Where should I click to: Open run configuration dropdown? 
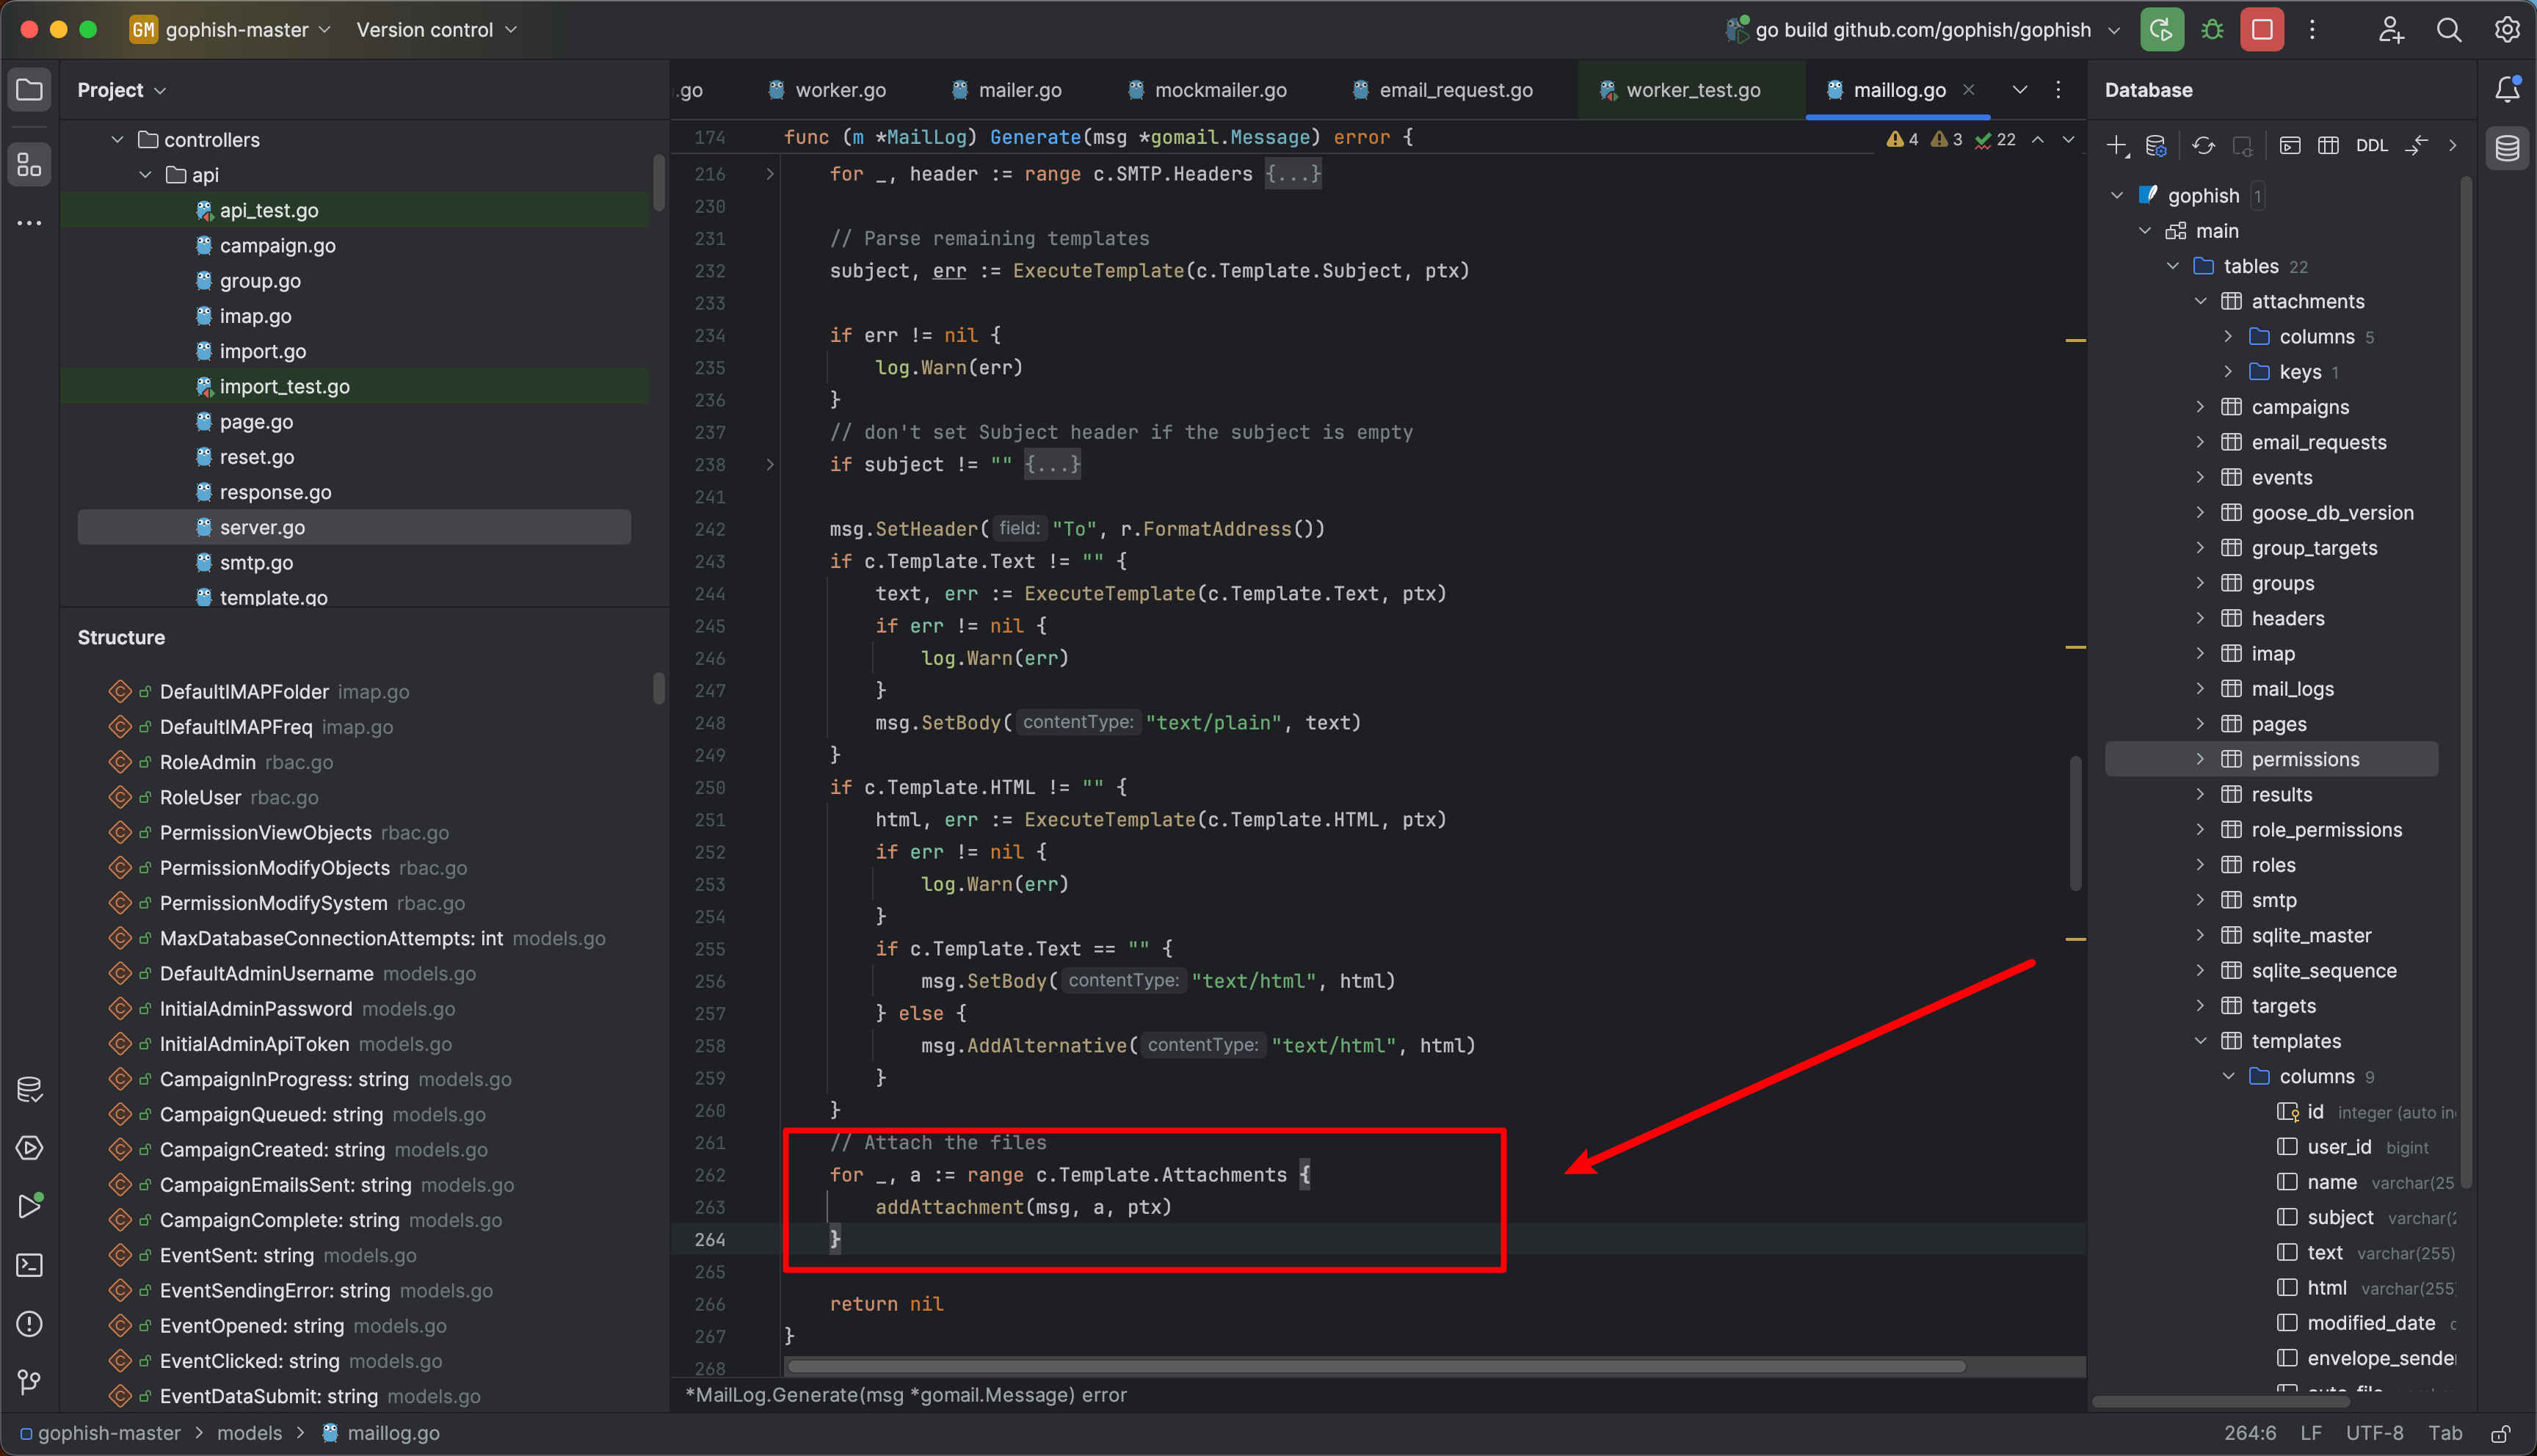pos(2114,30)
